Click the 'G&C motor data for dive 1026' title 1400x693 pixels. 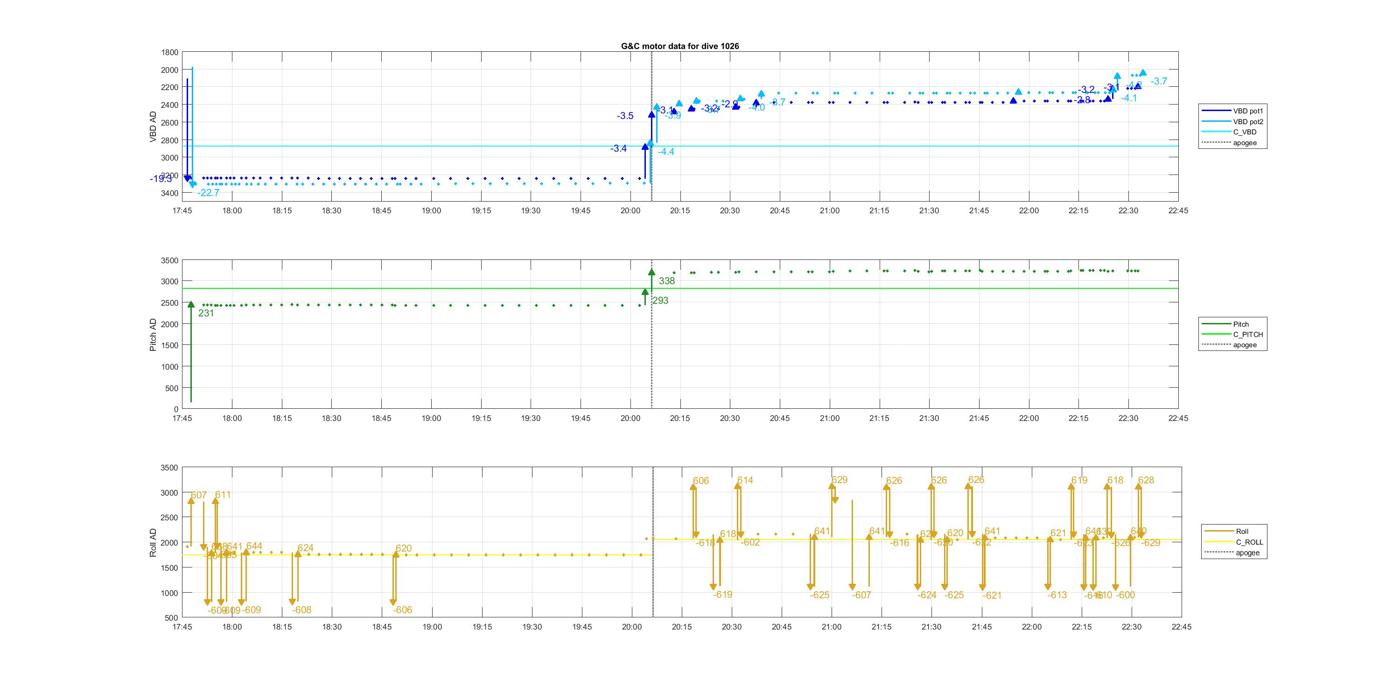[680, 46]
